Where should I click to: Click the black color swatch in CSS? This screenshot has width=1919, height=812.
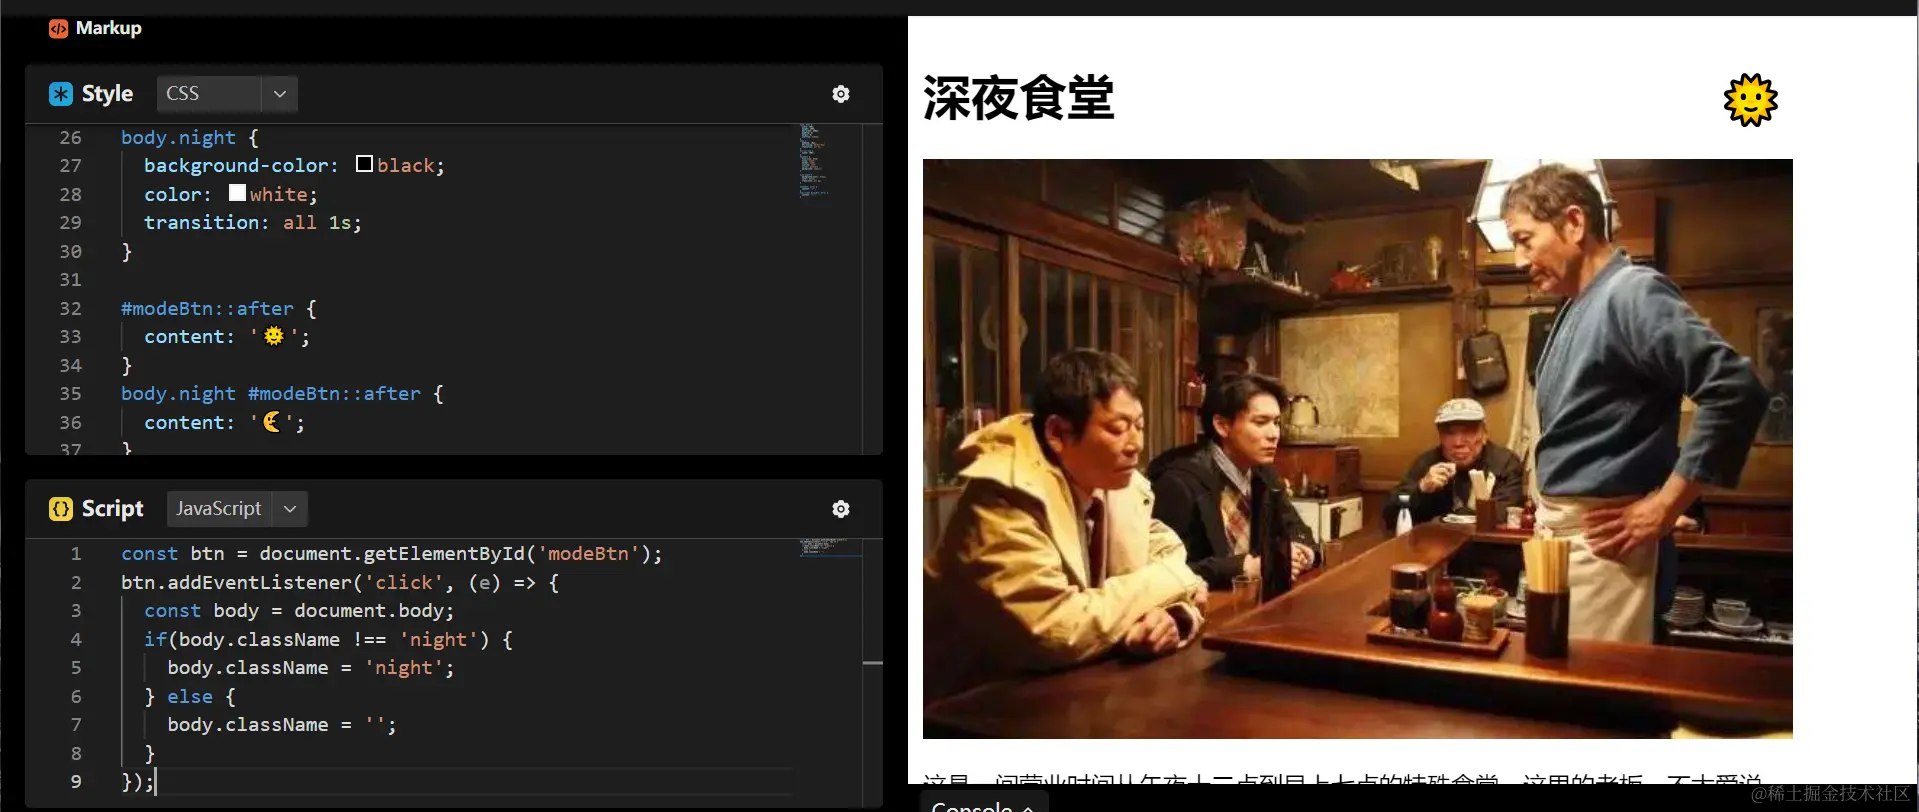coord(365,164)
